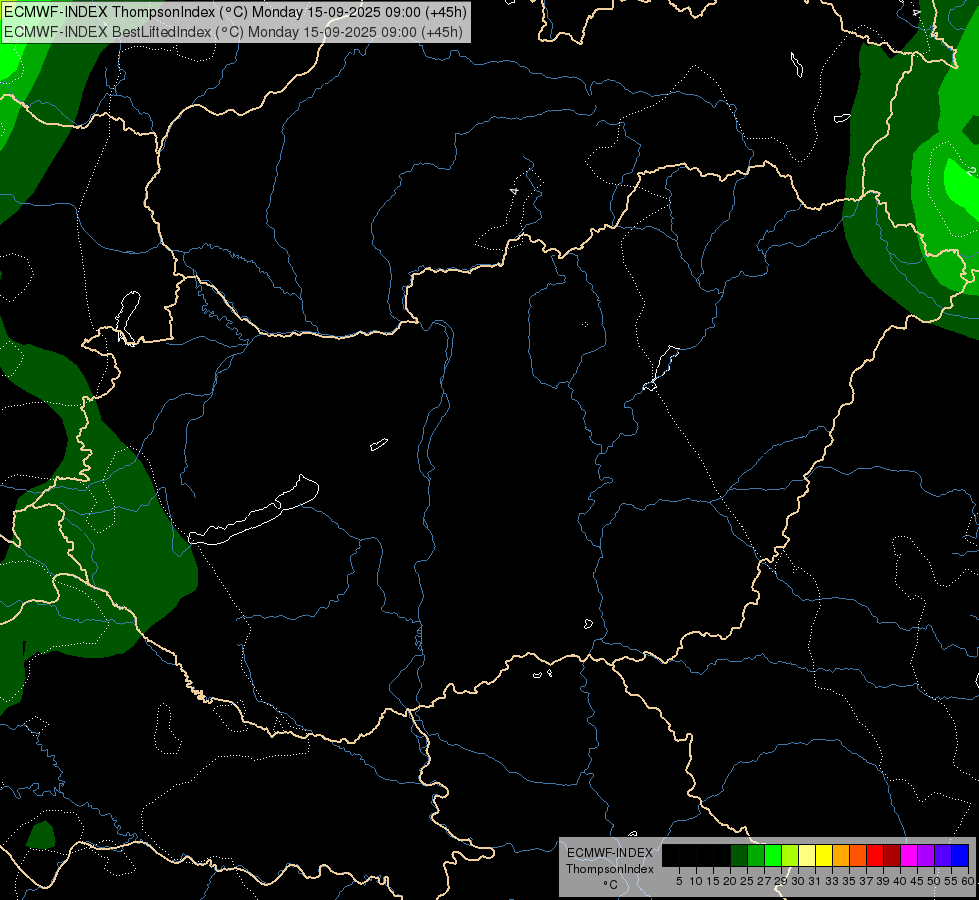Pick the magenta 40–45 legend swatch

(x=909, y=855)
